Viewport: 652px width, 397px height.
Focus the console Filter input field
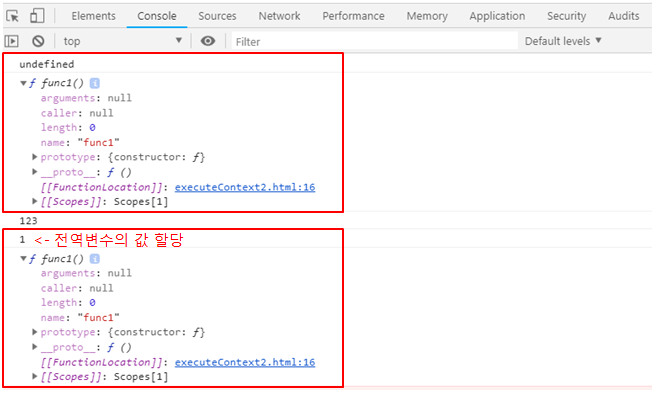[x=375, y=42]
